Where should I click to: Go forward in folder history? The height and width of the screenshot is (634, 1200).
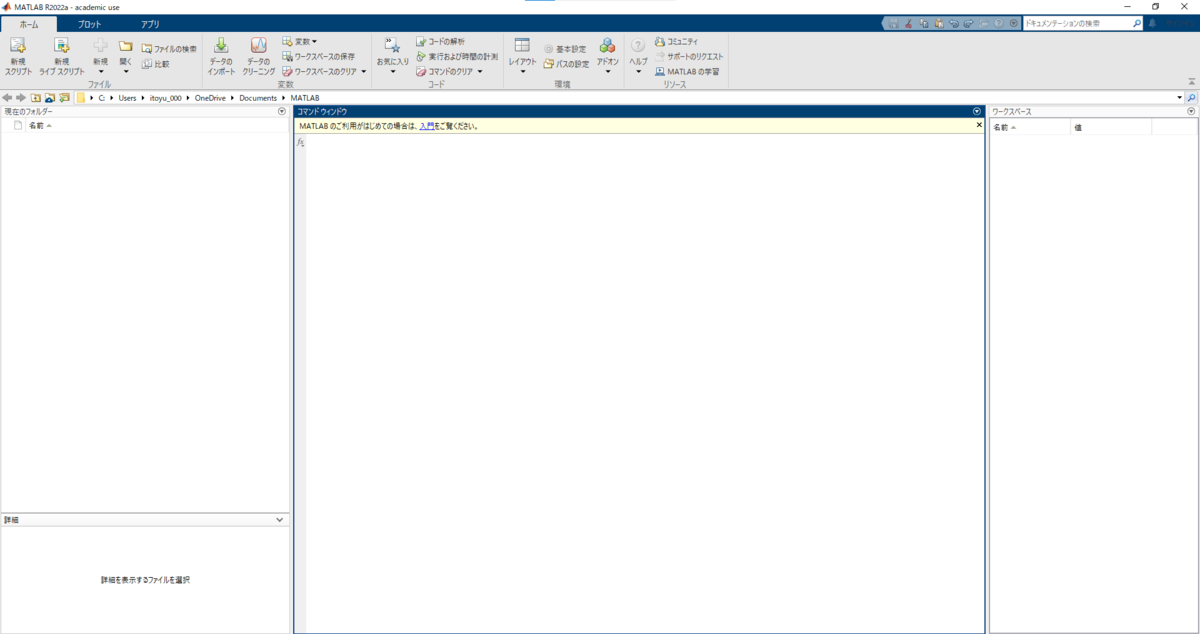pos(21,98)
